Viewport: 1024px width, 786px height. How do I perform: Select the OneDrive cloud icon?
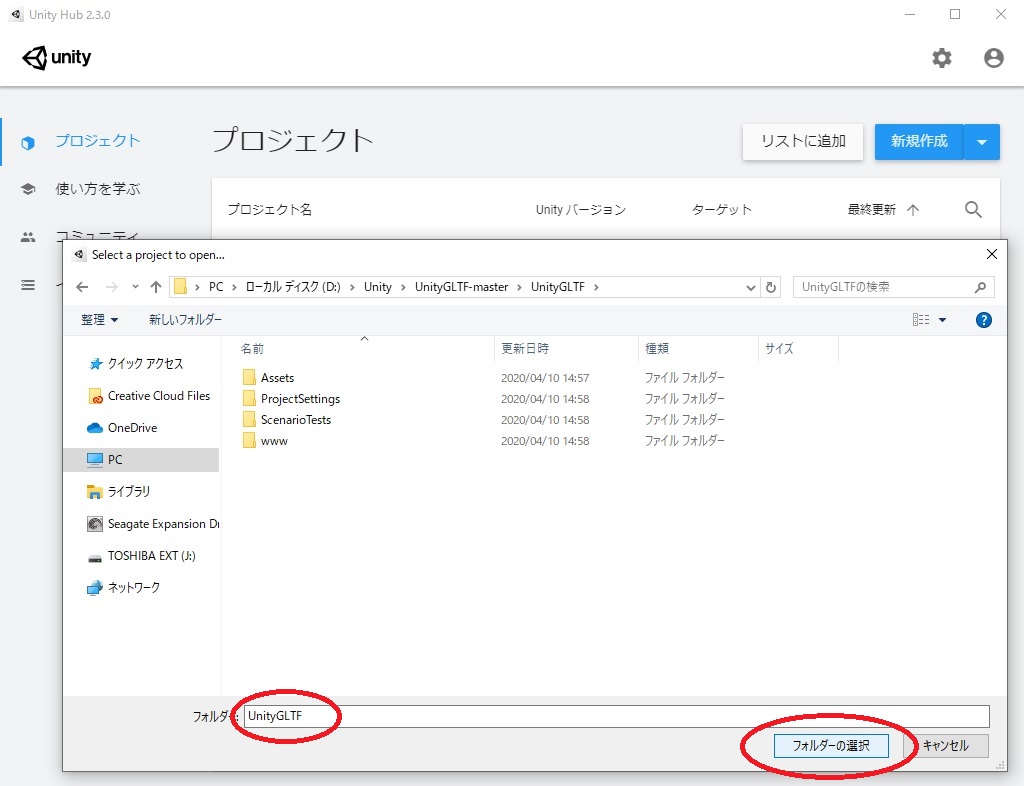pos(95,428)
